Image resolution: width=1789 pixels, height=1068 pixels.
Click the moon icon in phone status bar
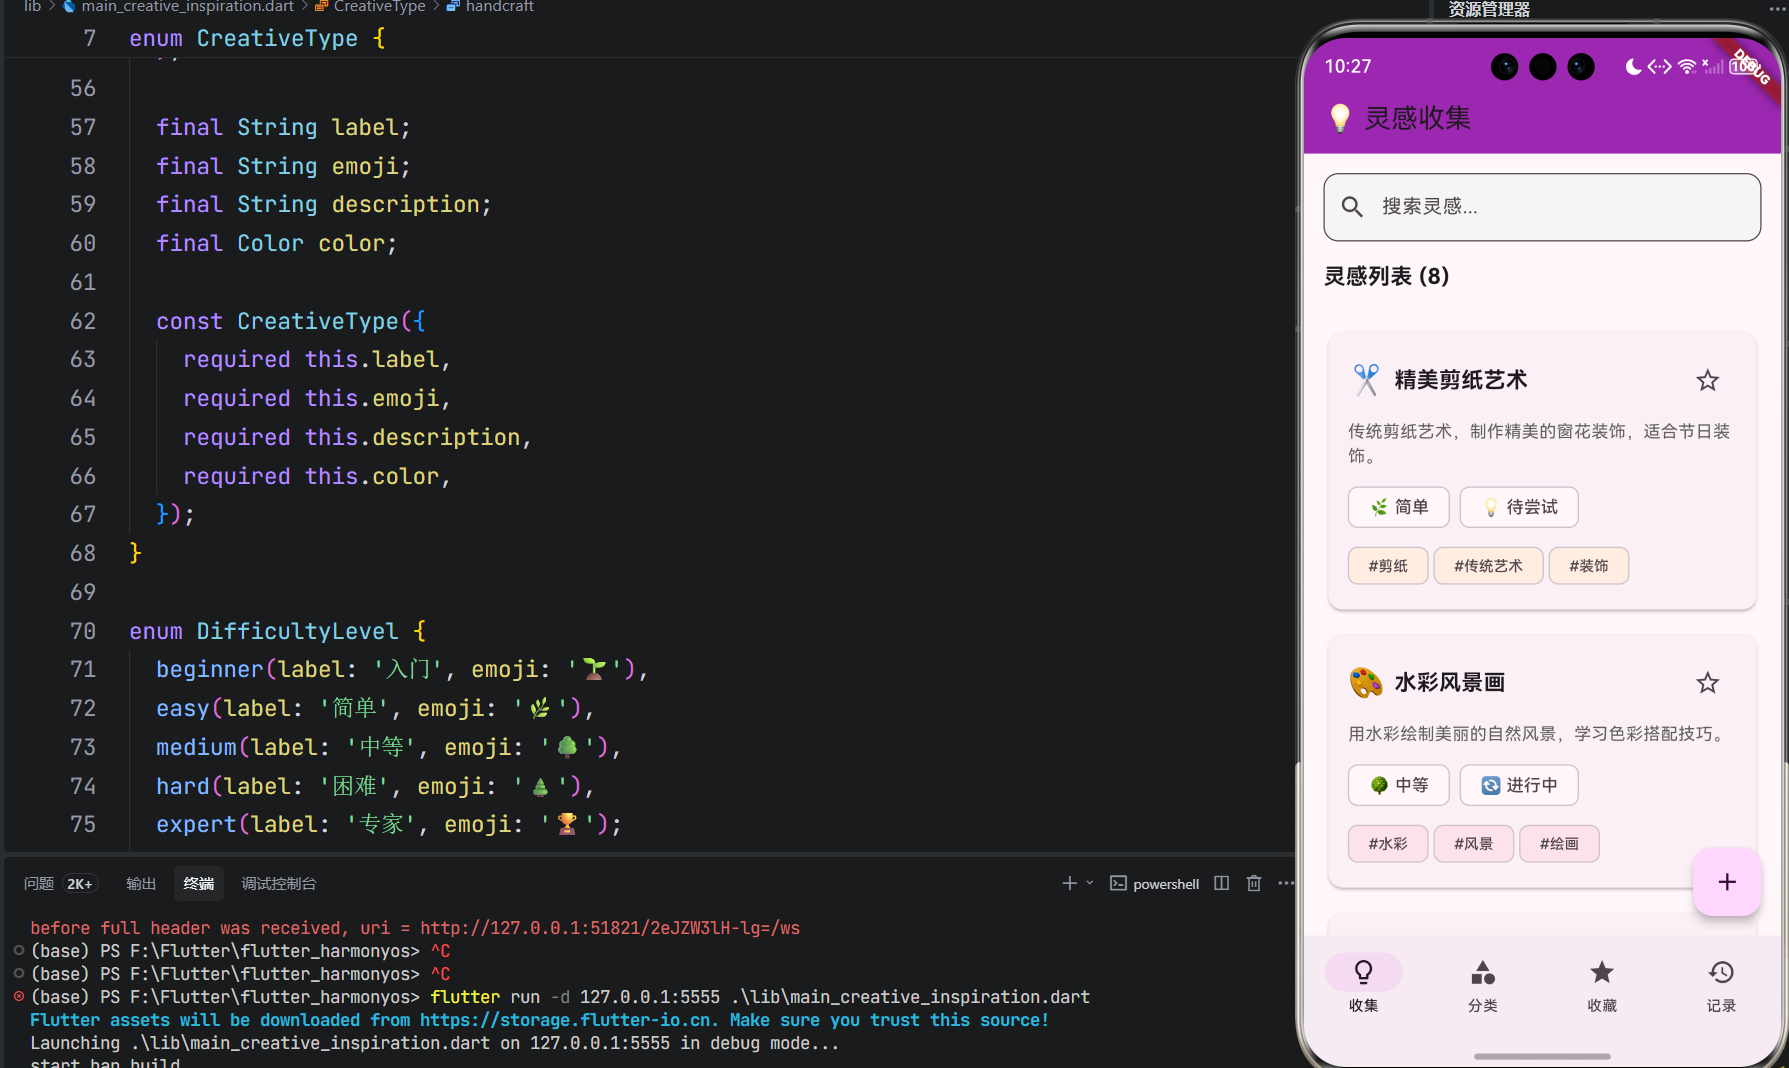[x=1633, y=66]
